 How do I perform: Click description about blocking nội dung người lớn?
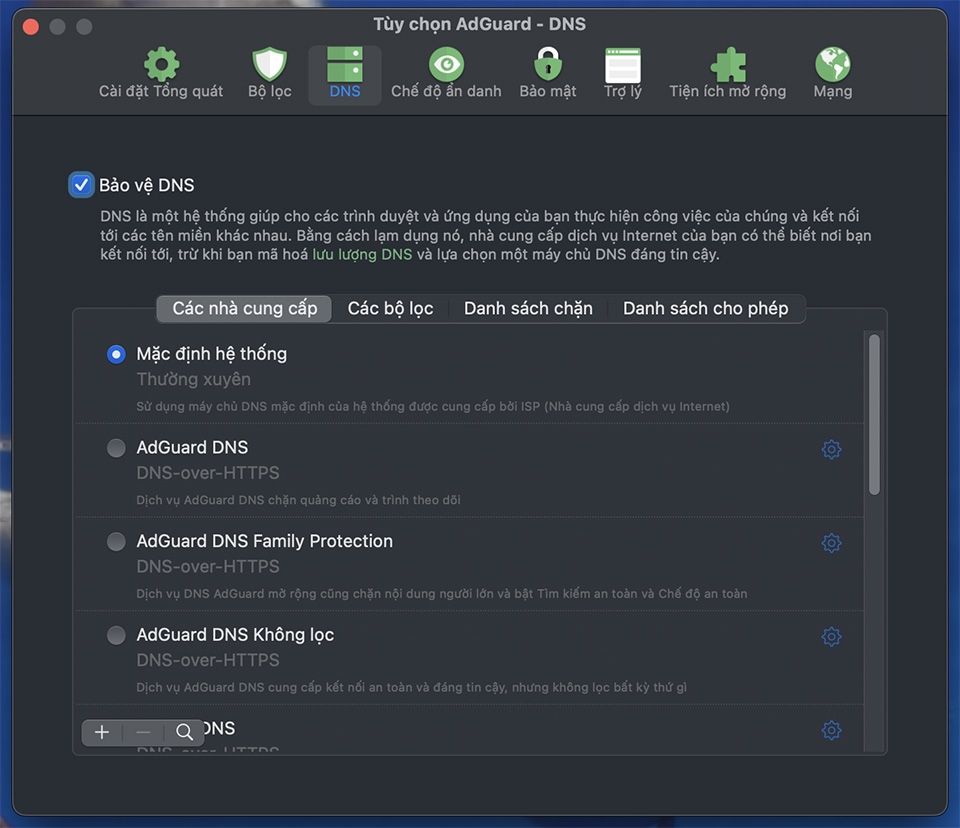point(441,594)
